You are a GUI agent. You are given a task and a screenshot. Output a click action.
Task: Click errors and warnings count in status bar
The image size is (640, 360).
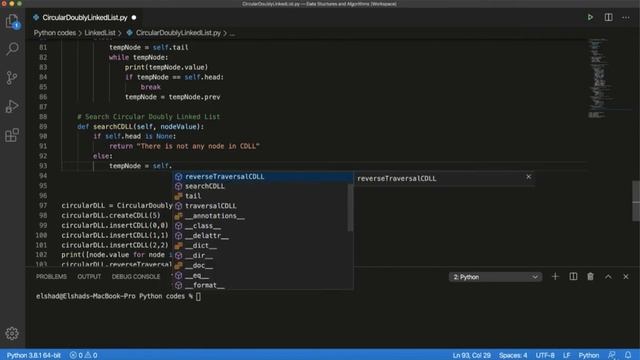pyautogui.click(x=83, y=355)
